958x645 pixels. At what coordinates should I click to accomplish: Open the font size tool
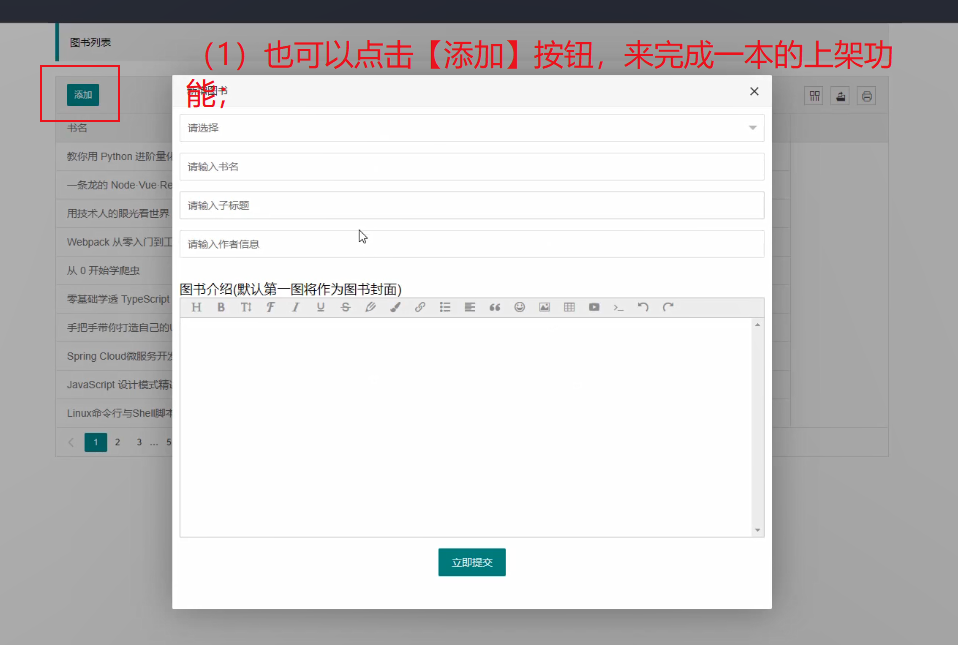[x=246, y=307]
